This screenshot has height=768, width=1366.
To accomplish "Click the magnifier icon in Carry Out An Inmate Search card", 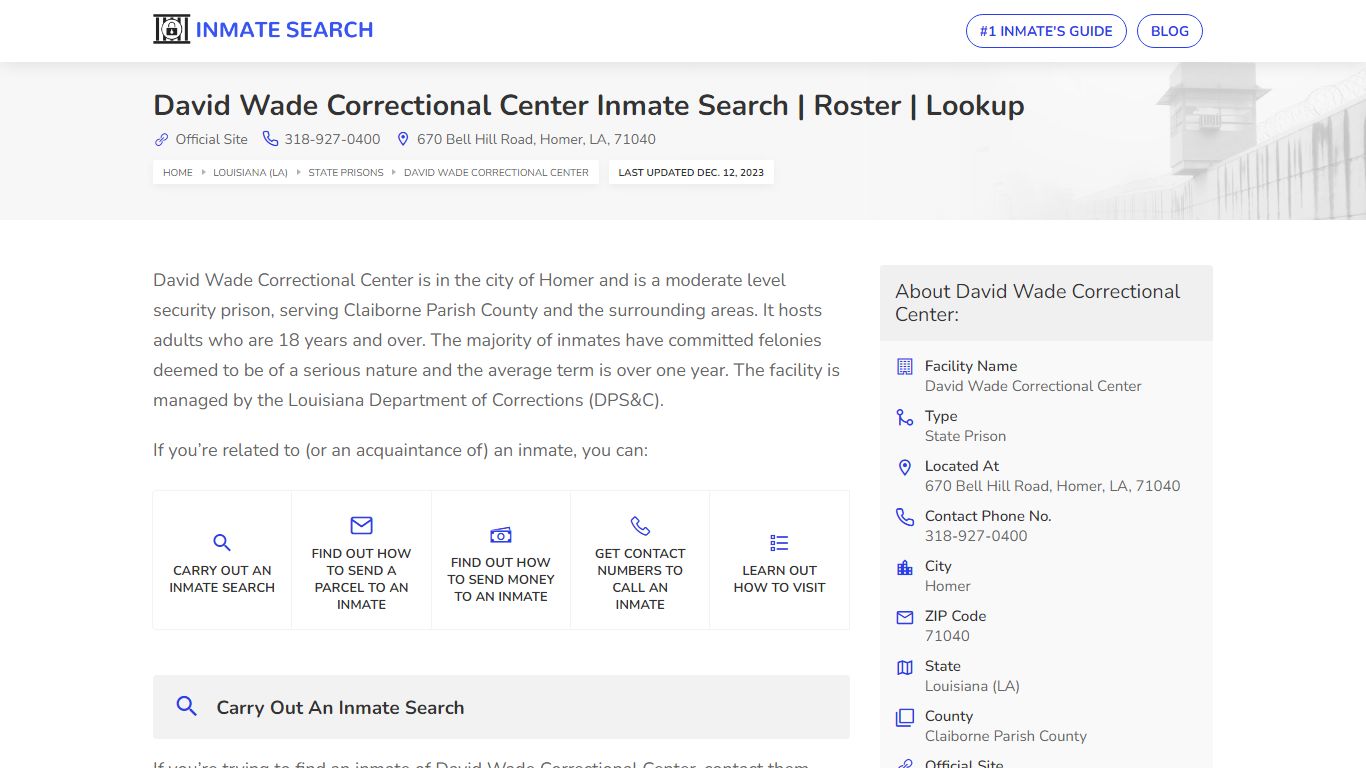I will point(222,543).
